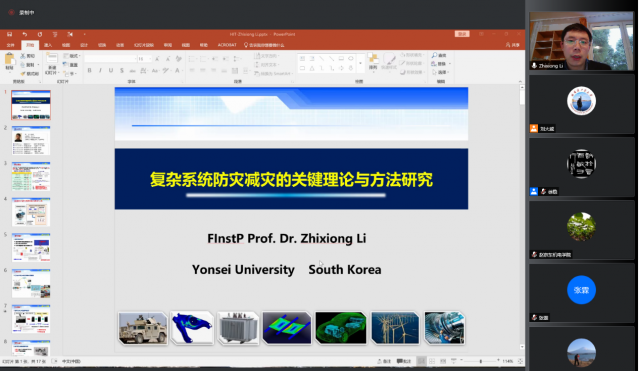Open the View ribbon tab

click(186, 45)
